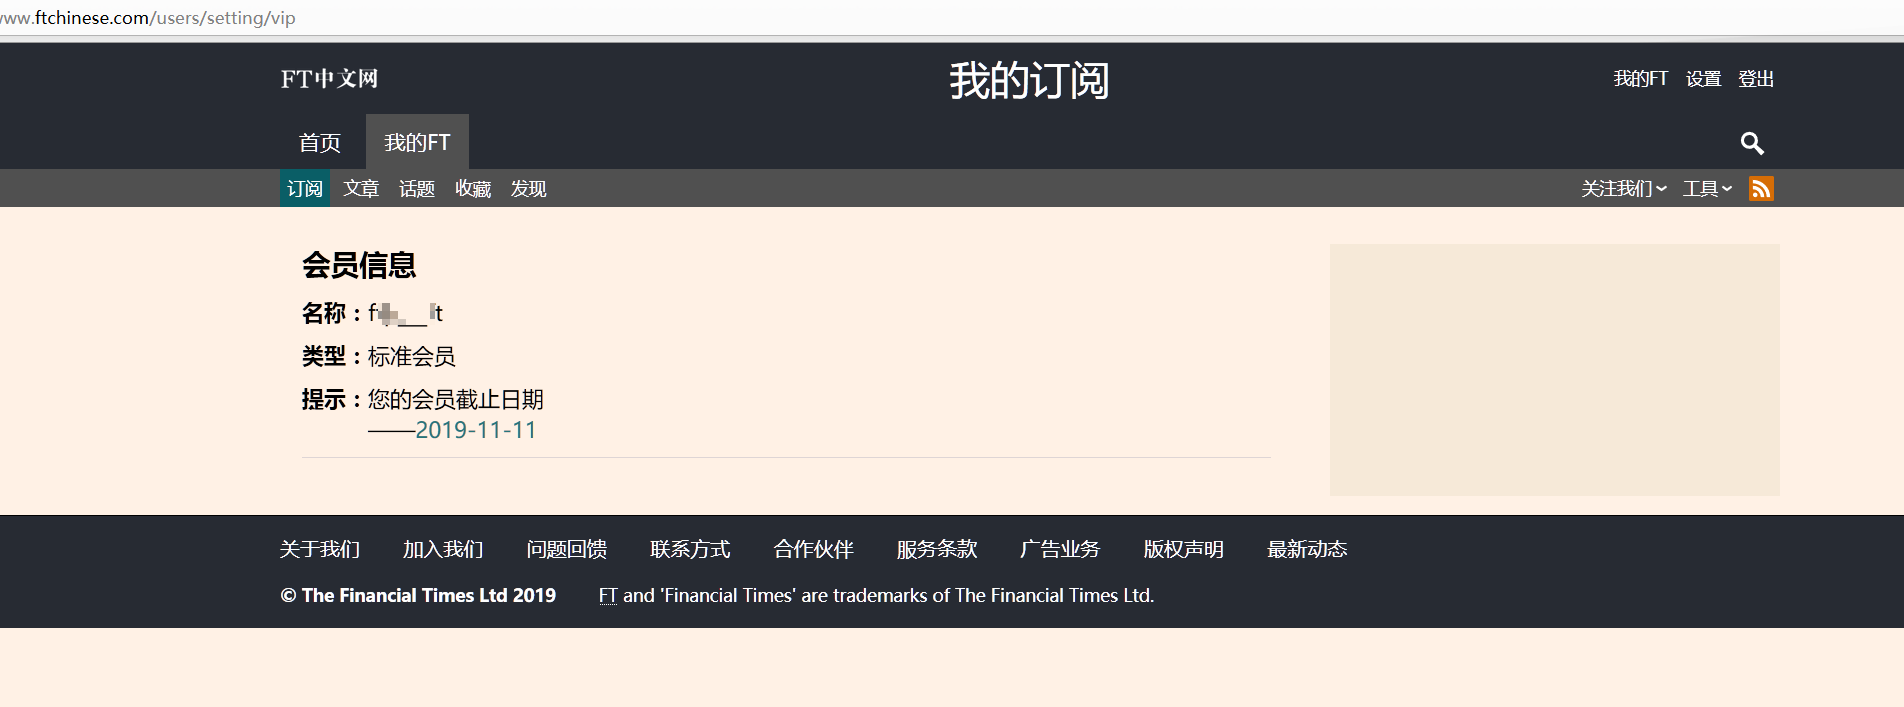Image resolution: width=1904 pixels, height=707 pixels.
Task: Click the 标准会员 membership type text
Action: [411, 356]
